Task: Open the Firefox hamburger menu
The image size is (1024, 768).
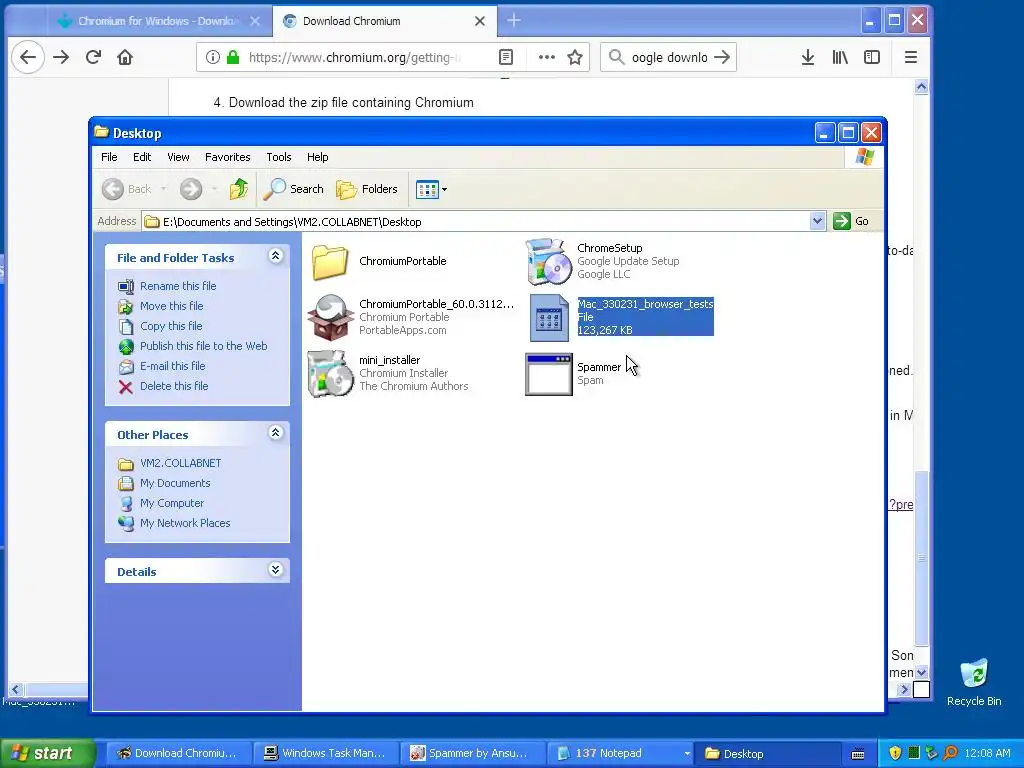Action: click(x=910, y=57)
